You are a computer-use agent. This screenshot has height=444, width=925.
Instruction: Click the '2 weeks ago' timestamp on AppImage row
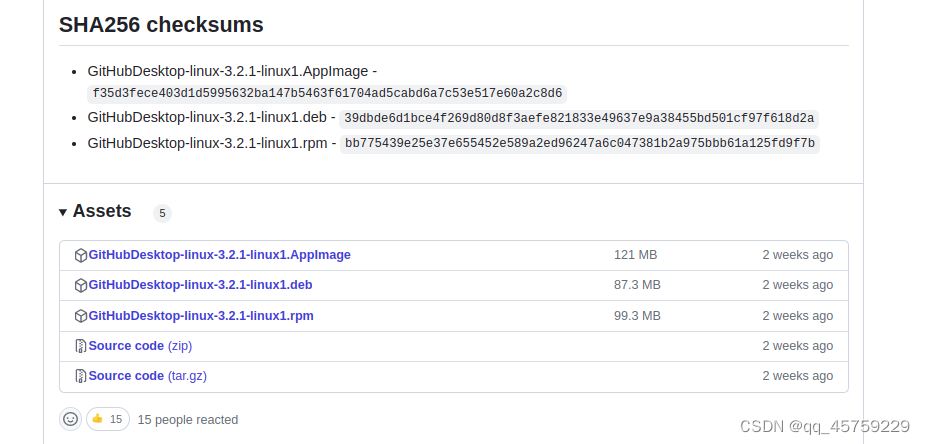tap(798, 255)
